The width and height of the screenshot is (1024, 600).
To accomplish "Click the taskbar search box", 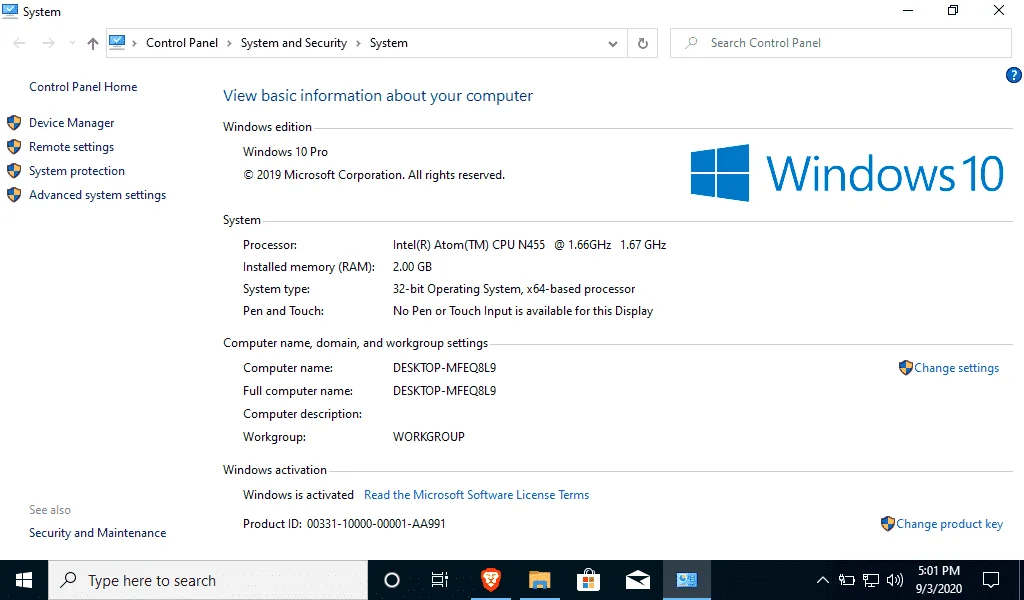I will 208,580.
